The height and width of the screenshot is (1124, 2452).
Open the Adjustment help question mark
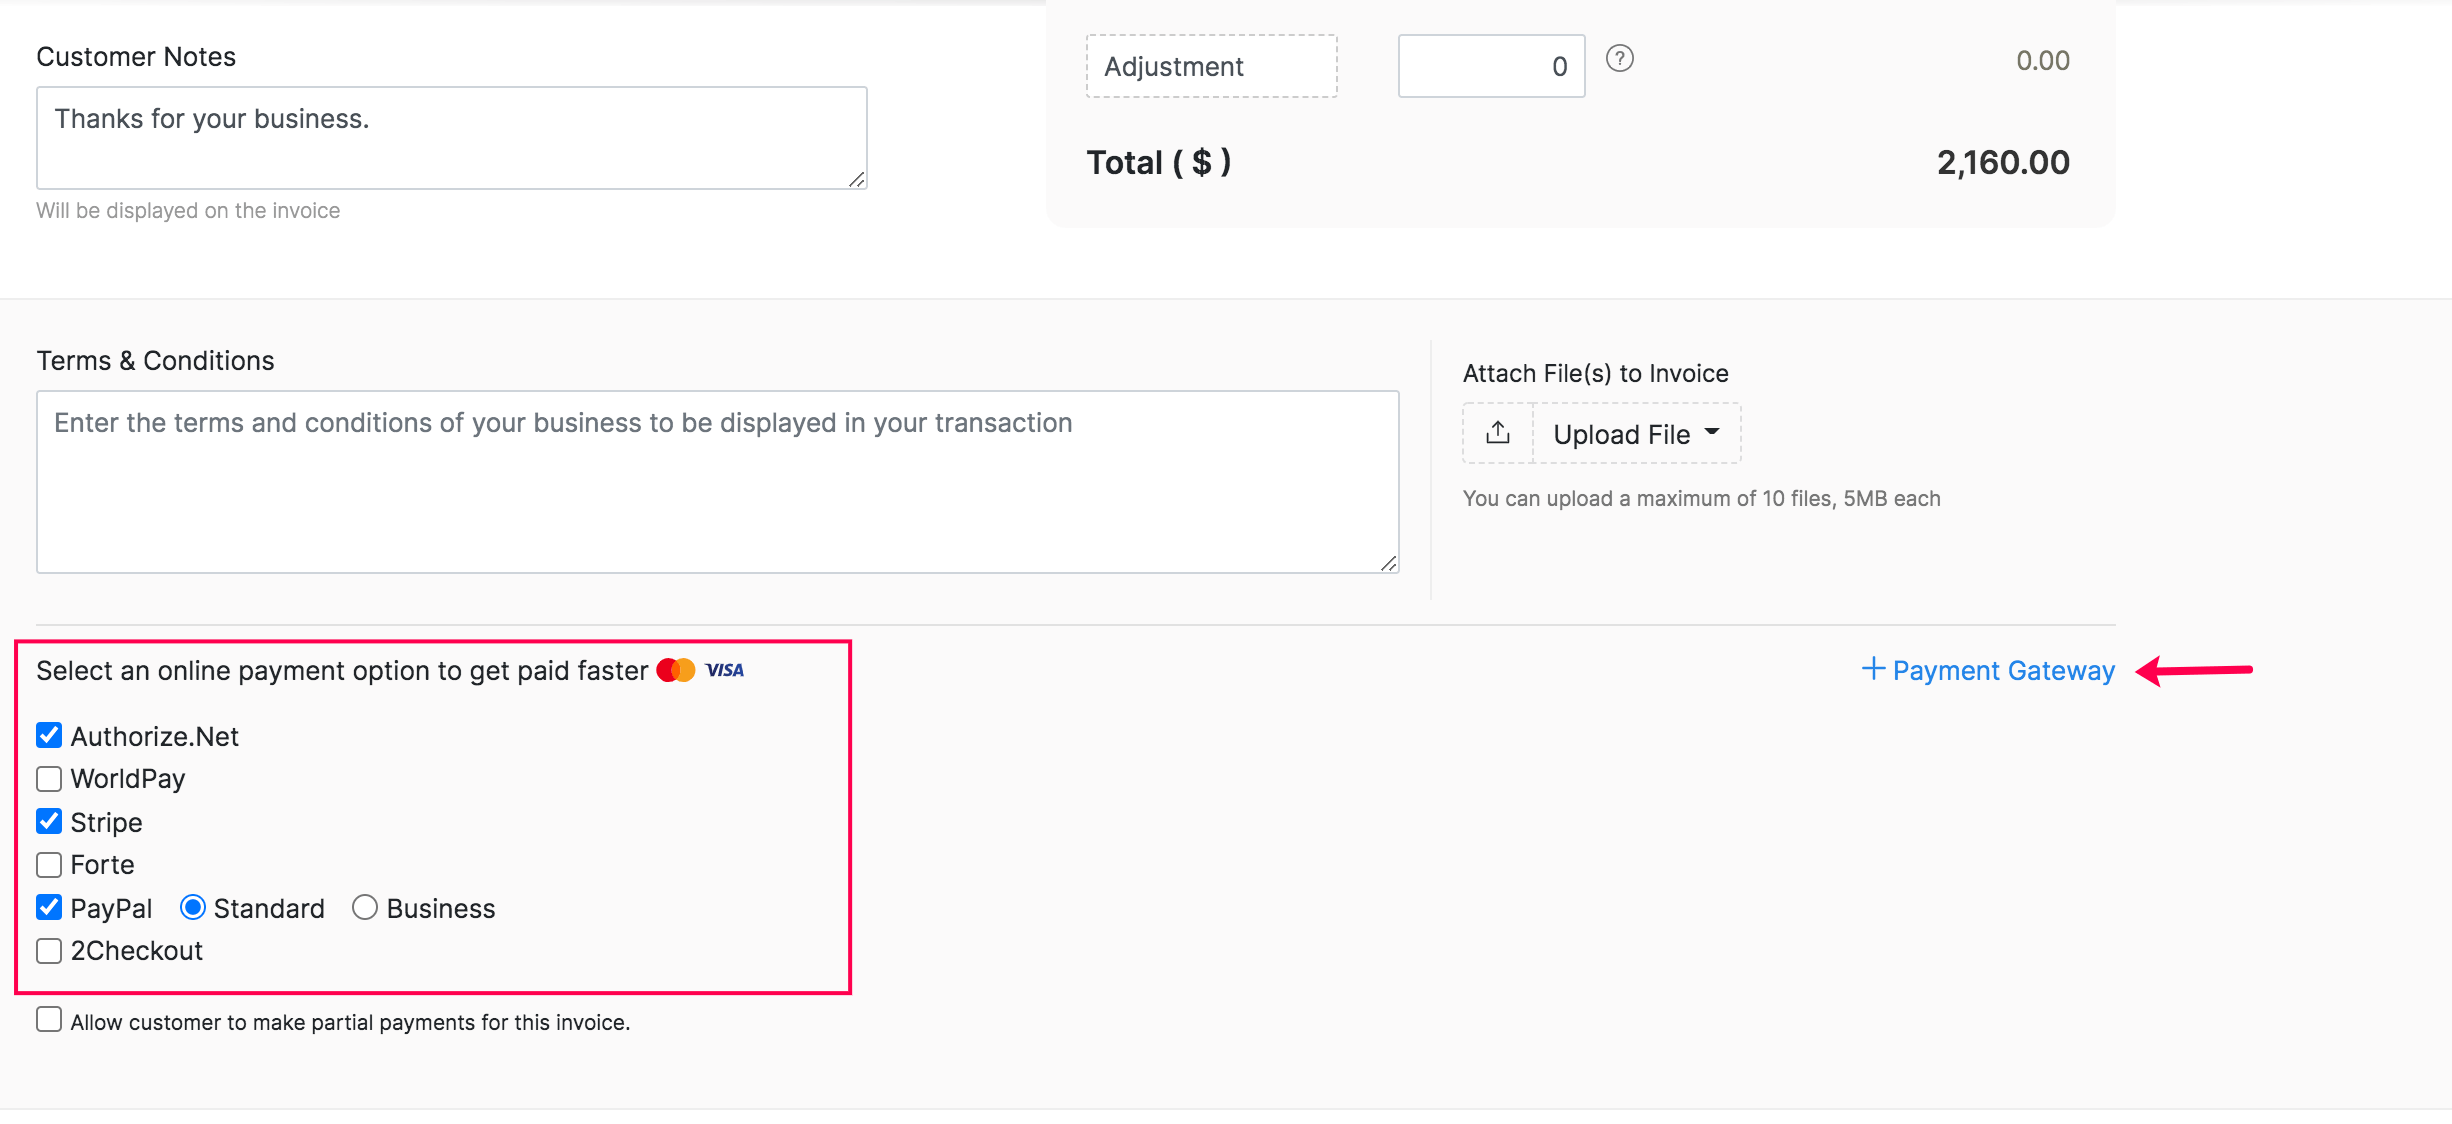(x=1620, y=60)
